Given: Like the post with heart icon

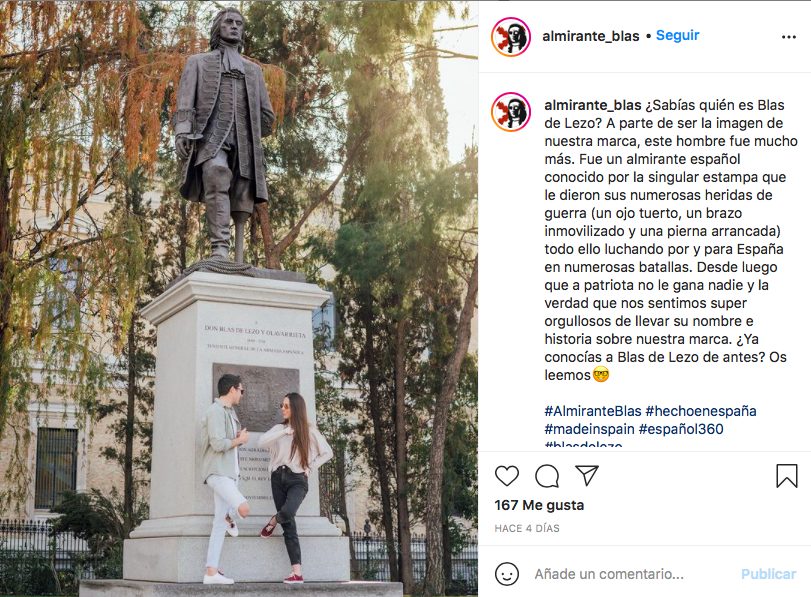Looking at the screenshot, I should point(507,476).
